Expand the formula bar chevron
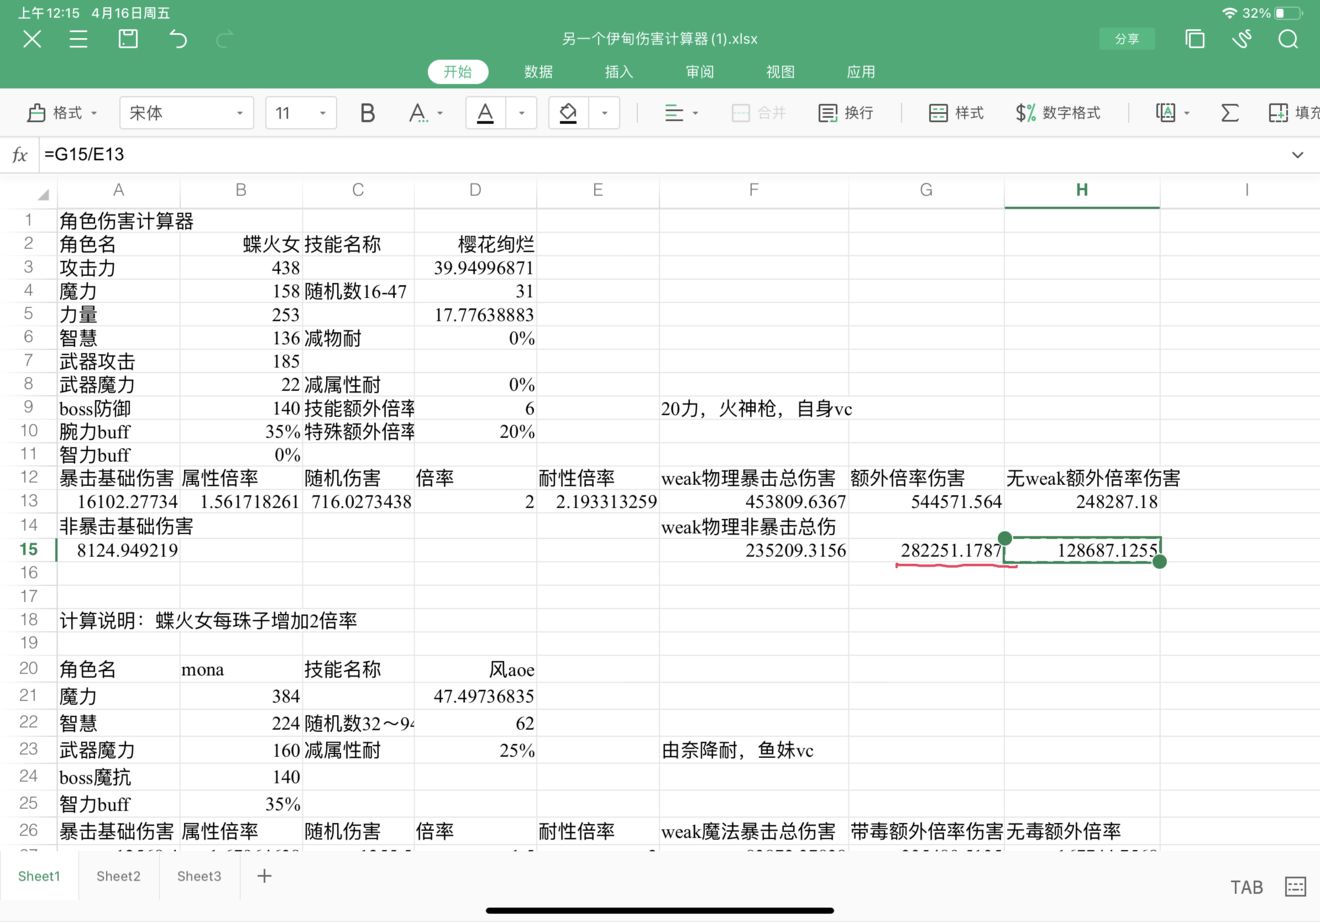The height and width of the screenshot is (922, 1320). [x=1297, y=155]
